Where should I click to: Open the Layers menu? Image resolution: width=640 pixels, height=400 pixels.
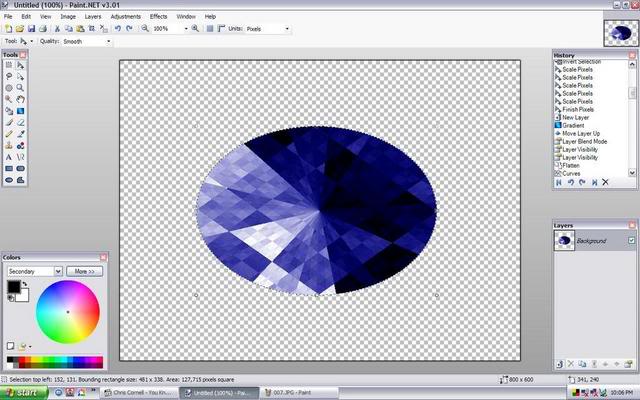pyautogui.click(x=93, y=17)
